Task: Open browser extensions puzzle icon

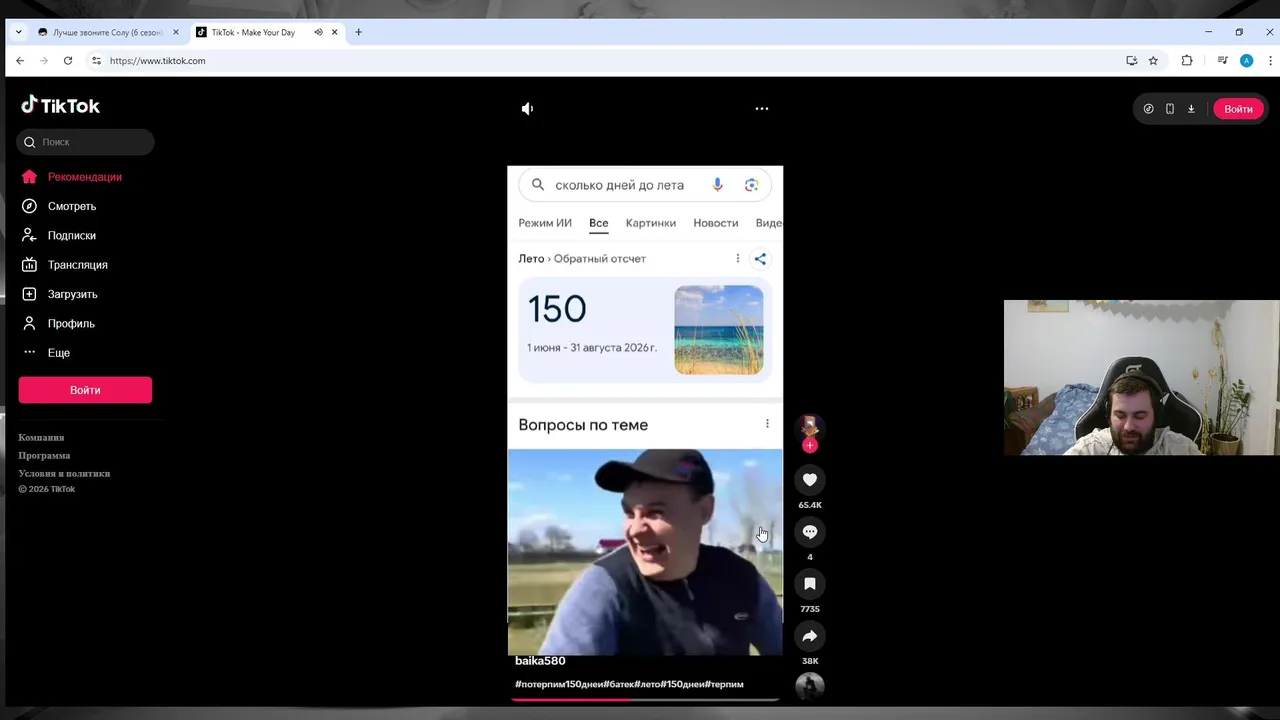Action: (1187, 61)
